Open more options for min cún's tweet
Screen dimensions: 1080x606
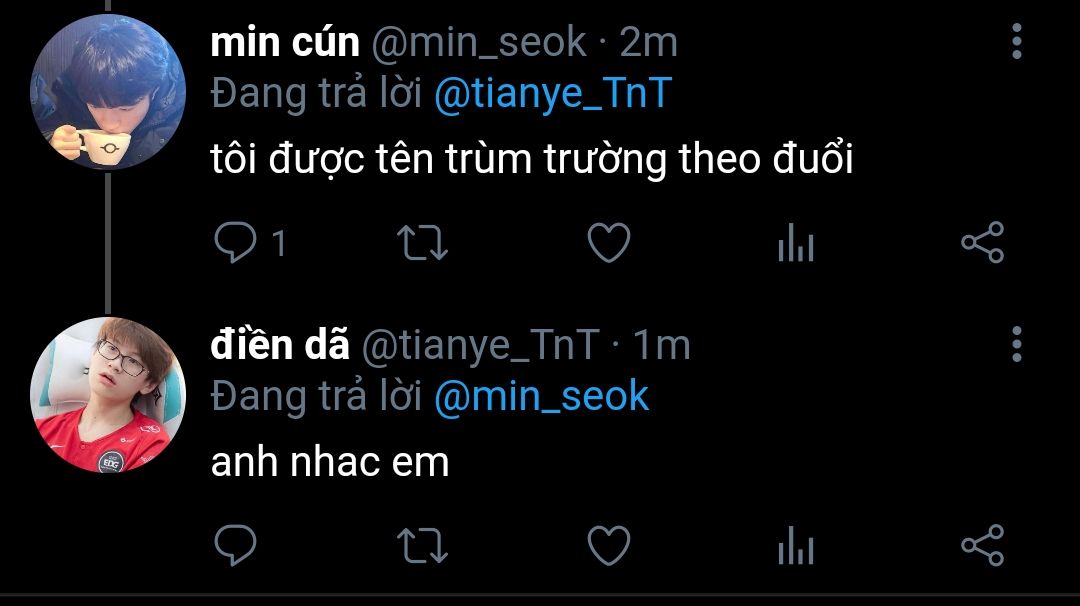1016,42
